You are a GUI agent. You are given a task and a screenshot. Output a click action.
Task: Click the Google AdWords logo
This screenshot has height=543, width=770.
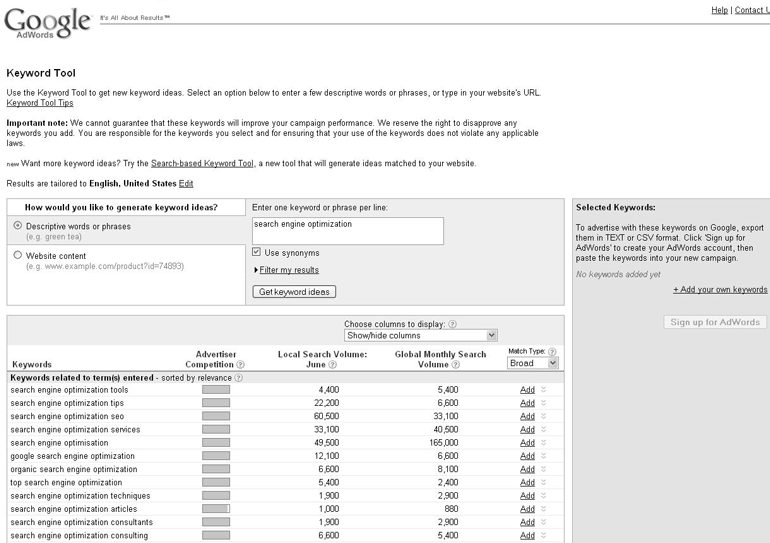[x=47, y=22]
